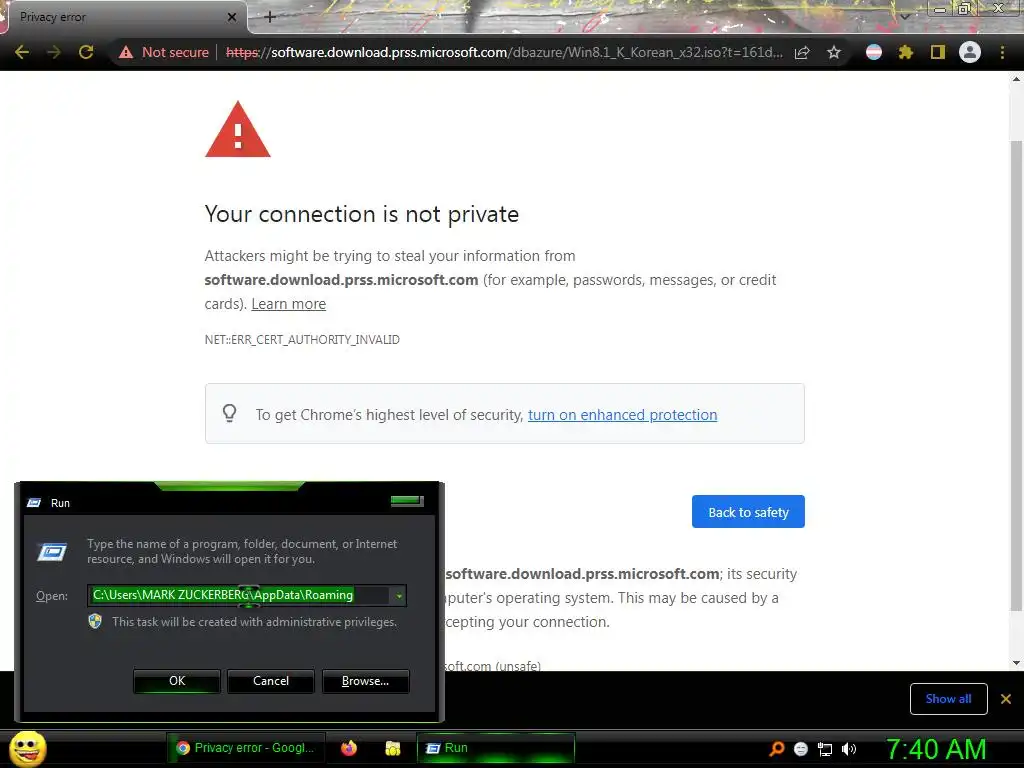Click Browse... in the Run dialog
Screen dimensions: 1024x768
point(366,681)
